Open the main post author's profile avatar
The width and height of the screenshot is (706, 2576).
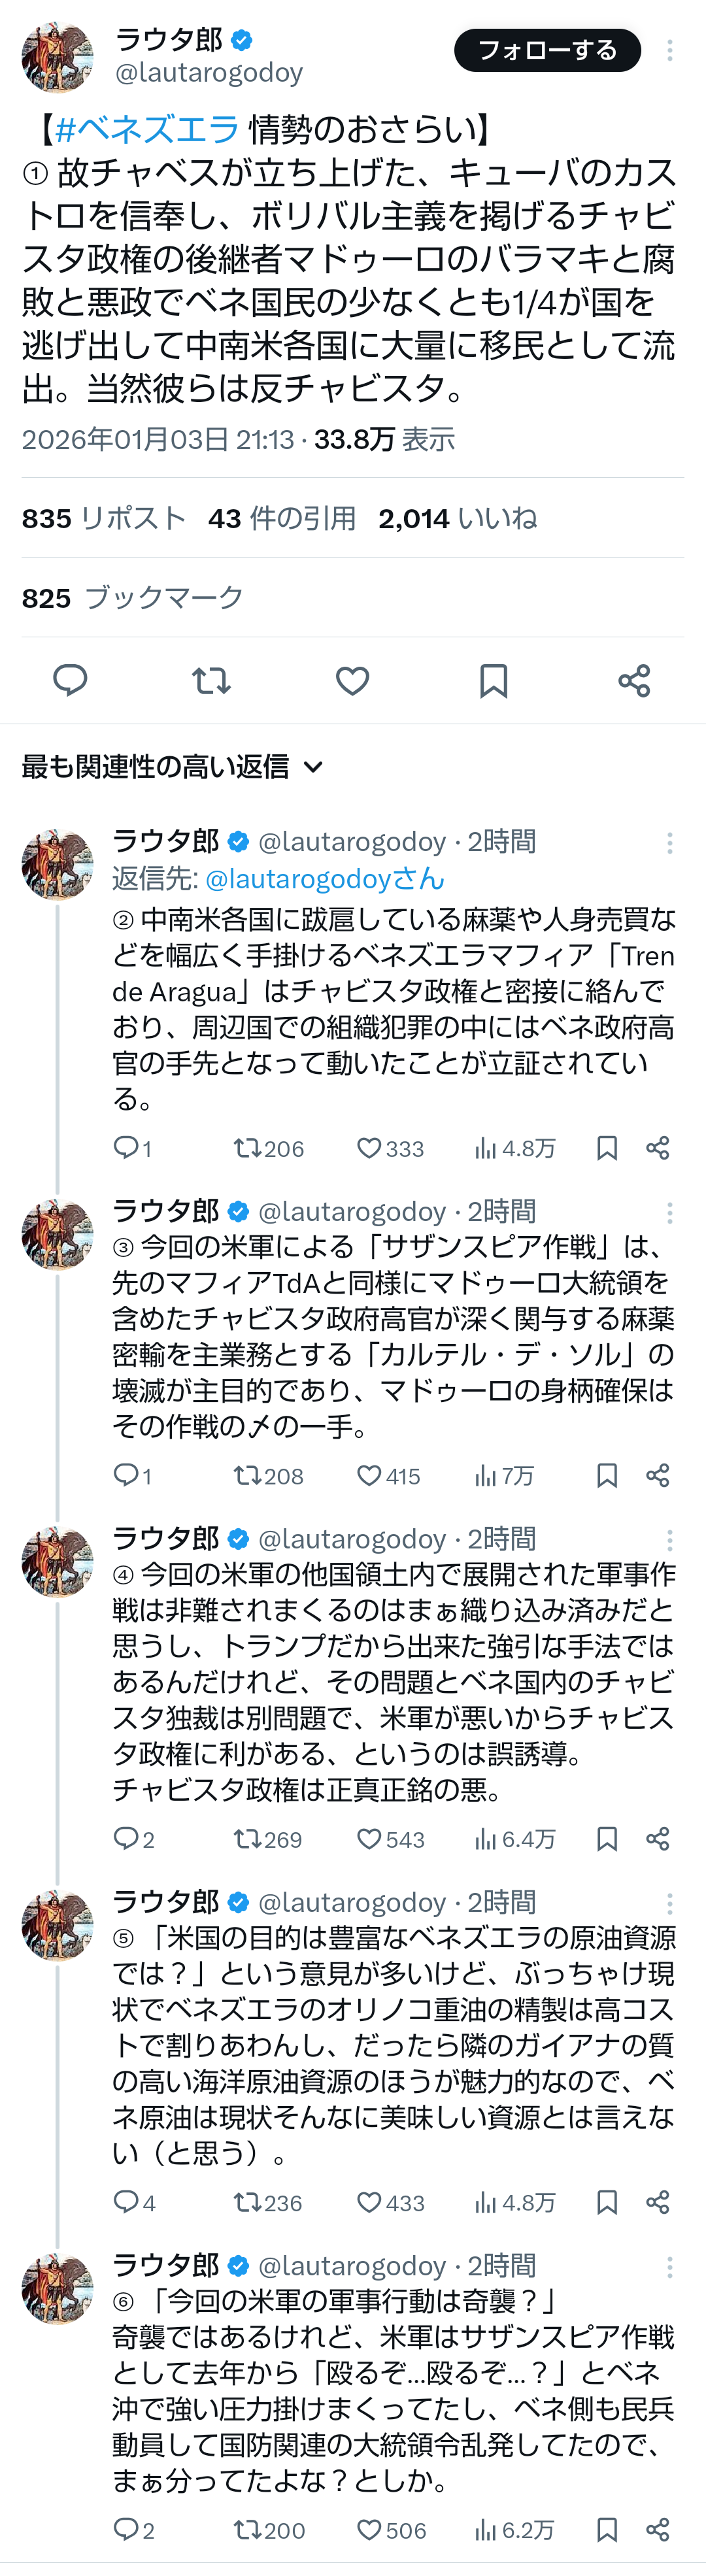point(58,57)
